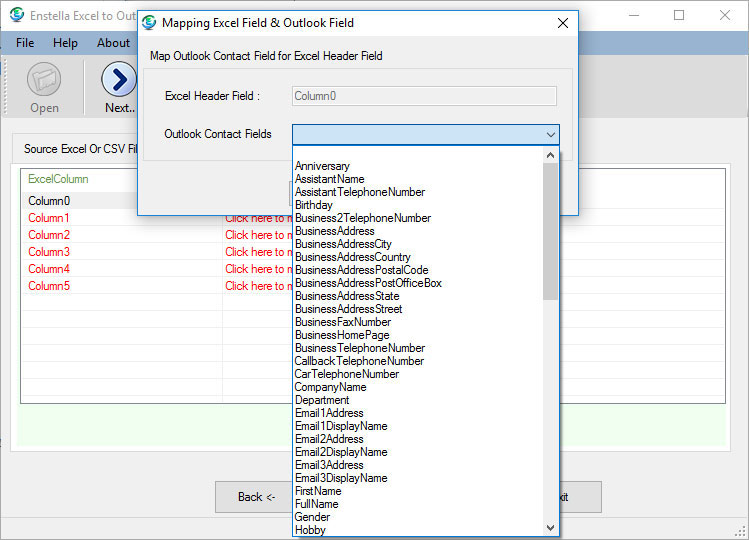The image size is (749, 540).
Task: Select the Column3 row in Excel columns
Action: point(49,252)
